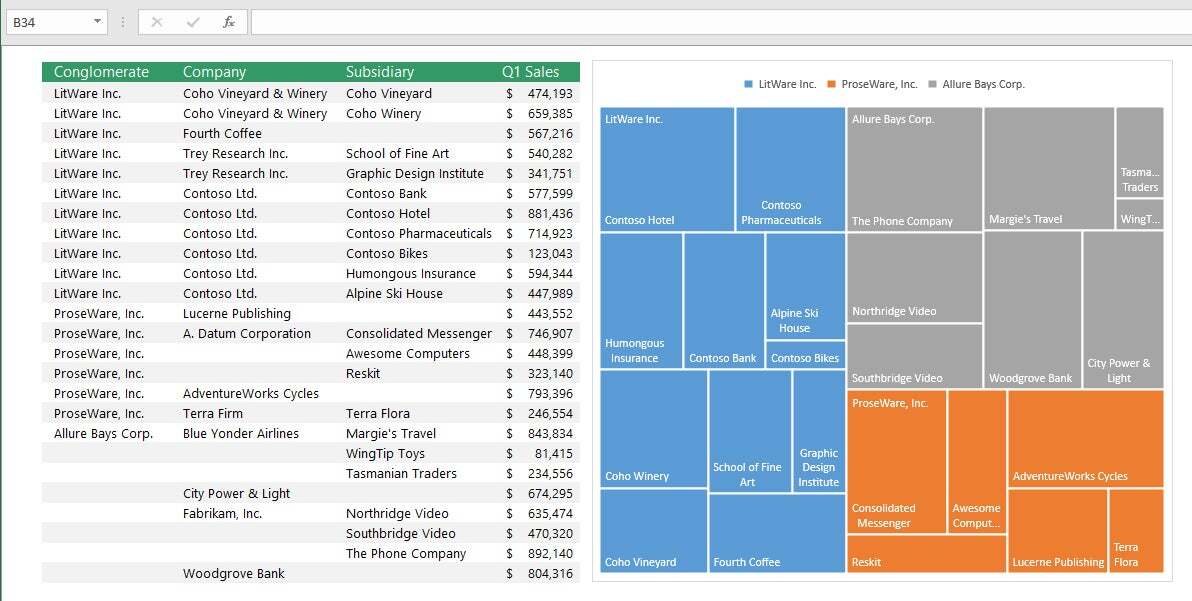Image resolution: width=1192 pixels, height=601 pixels.
Task: Click the Subsidiary column header
Action: 379,72
